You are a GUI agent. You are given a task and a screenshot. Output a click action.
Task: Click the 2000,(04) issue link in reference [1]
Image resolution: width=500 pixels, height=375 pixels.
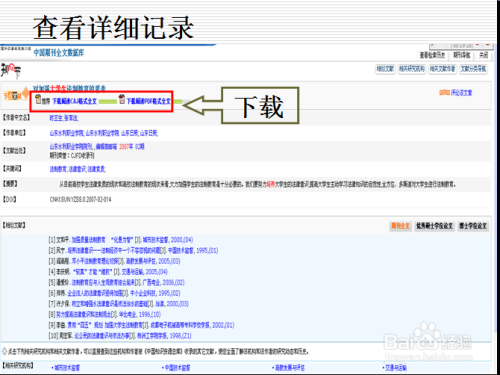[182, 240]
